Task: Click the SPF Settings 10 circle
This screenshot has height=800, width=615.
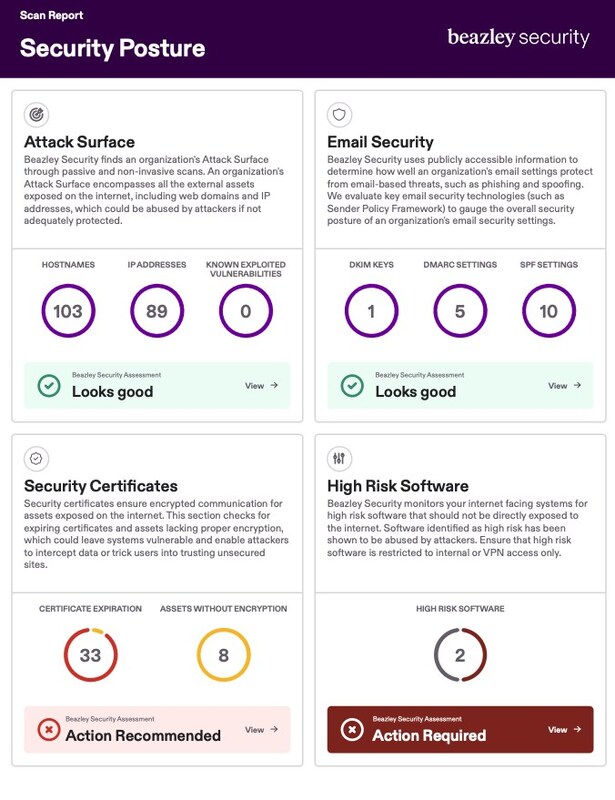Action: pyautogui.click(x=549, y=311)
